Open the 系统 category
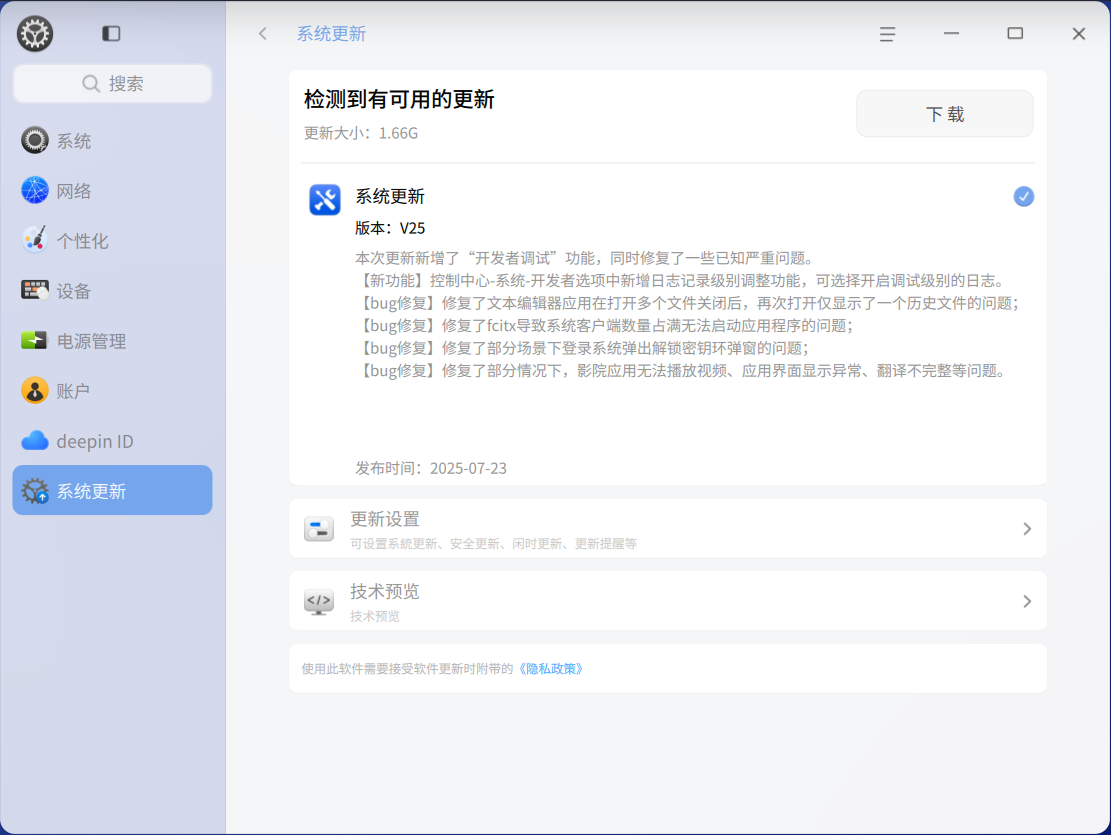The image size is (1111, 835). tap(113, 140)
